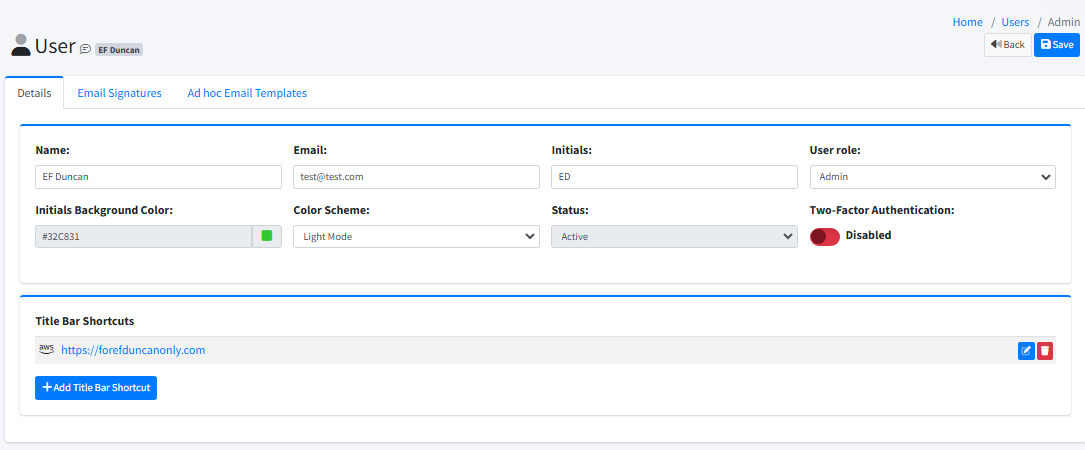Switch to the Email Signatures tab
Image resolution: width=1085 pixels, height=450 pixels.
point(119,93)
